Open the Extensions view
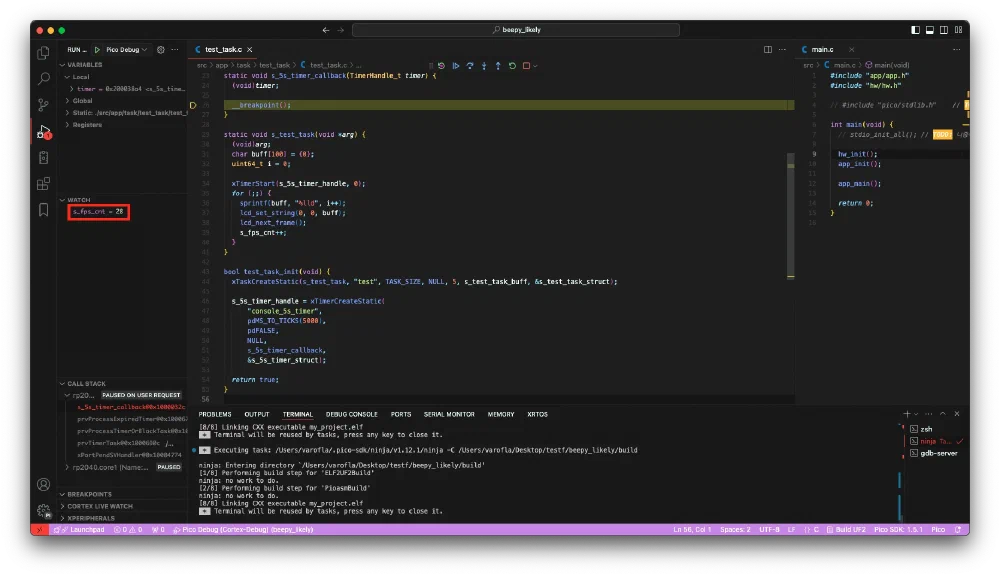 point(43,184)
